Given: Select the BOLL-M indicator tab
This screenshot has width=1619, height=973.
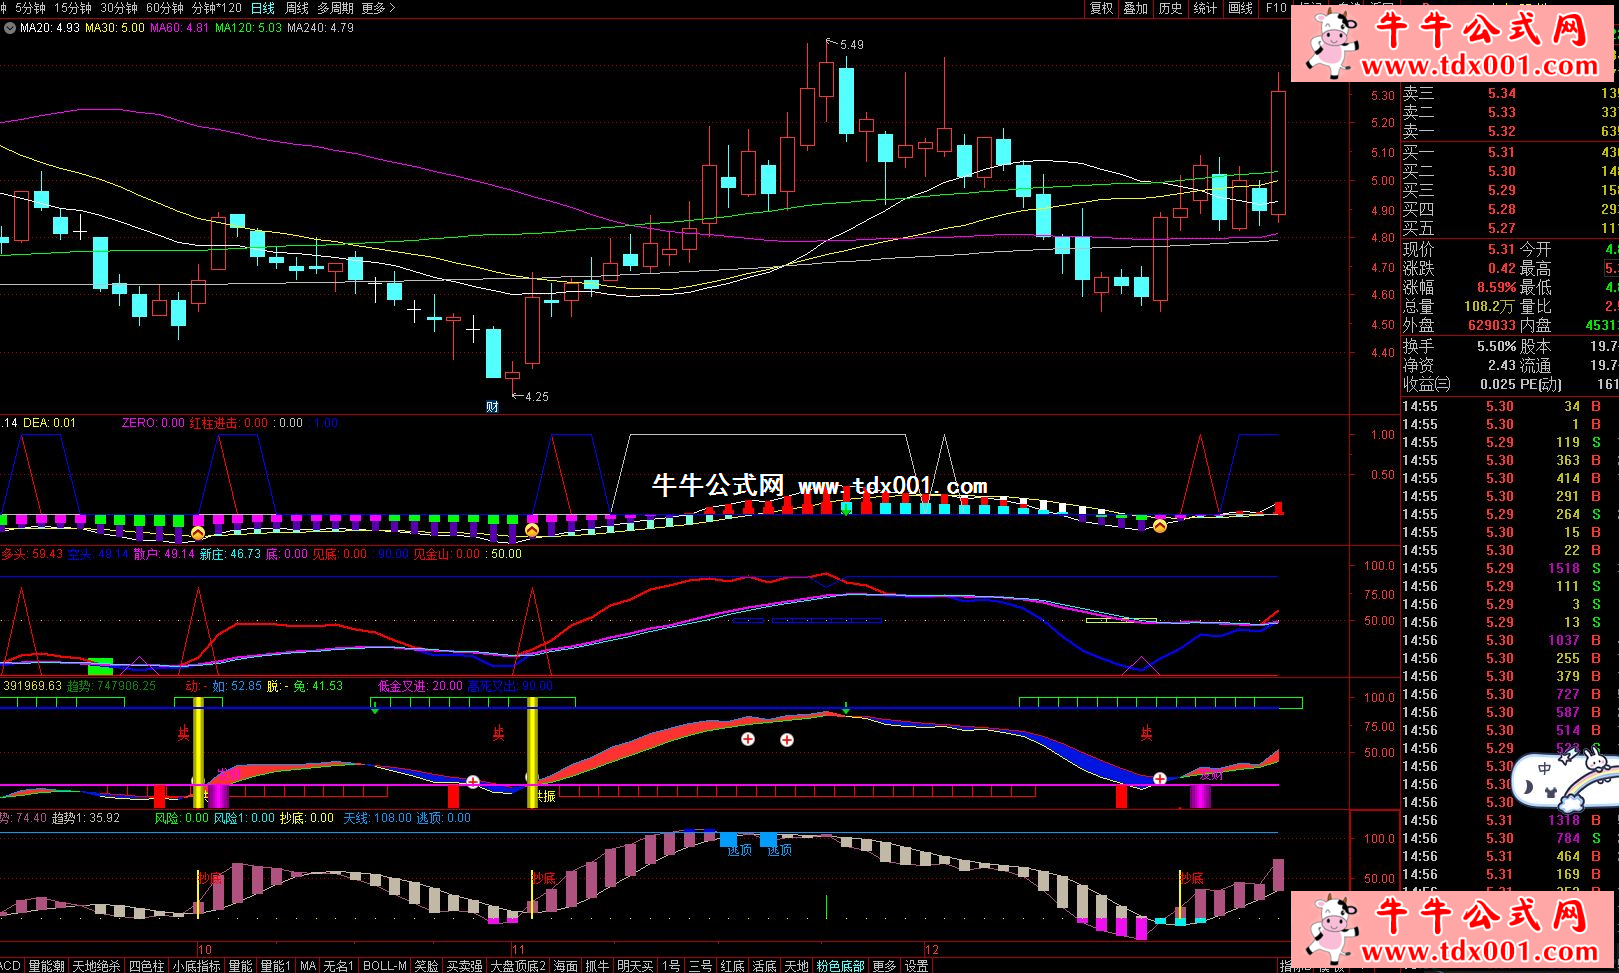Looking at the screenshot, I should pyautogui.click(x=385, y=966).
